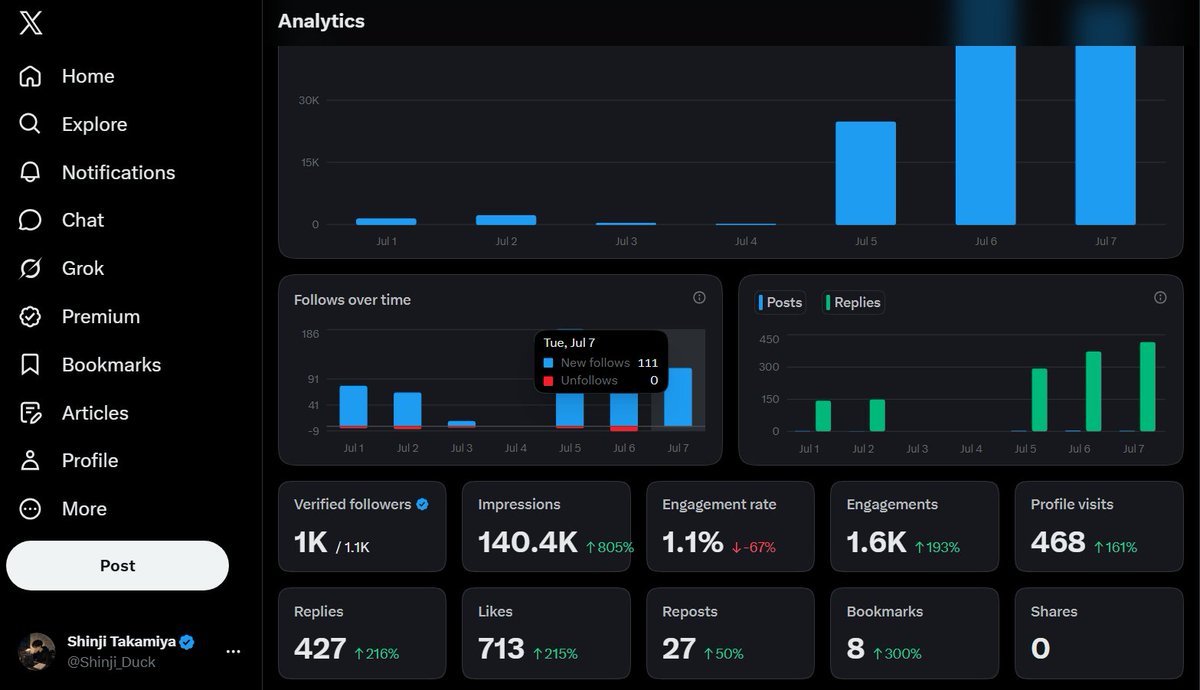Click the Likes 713 card

point(546,633)
